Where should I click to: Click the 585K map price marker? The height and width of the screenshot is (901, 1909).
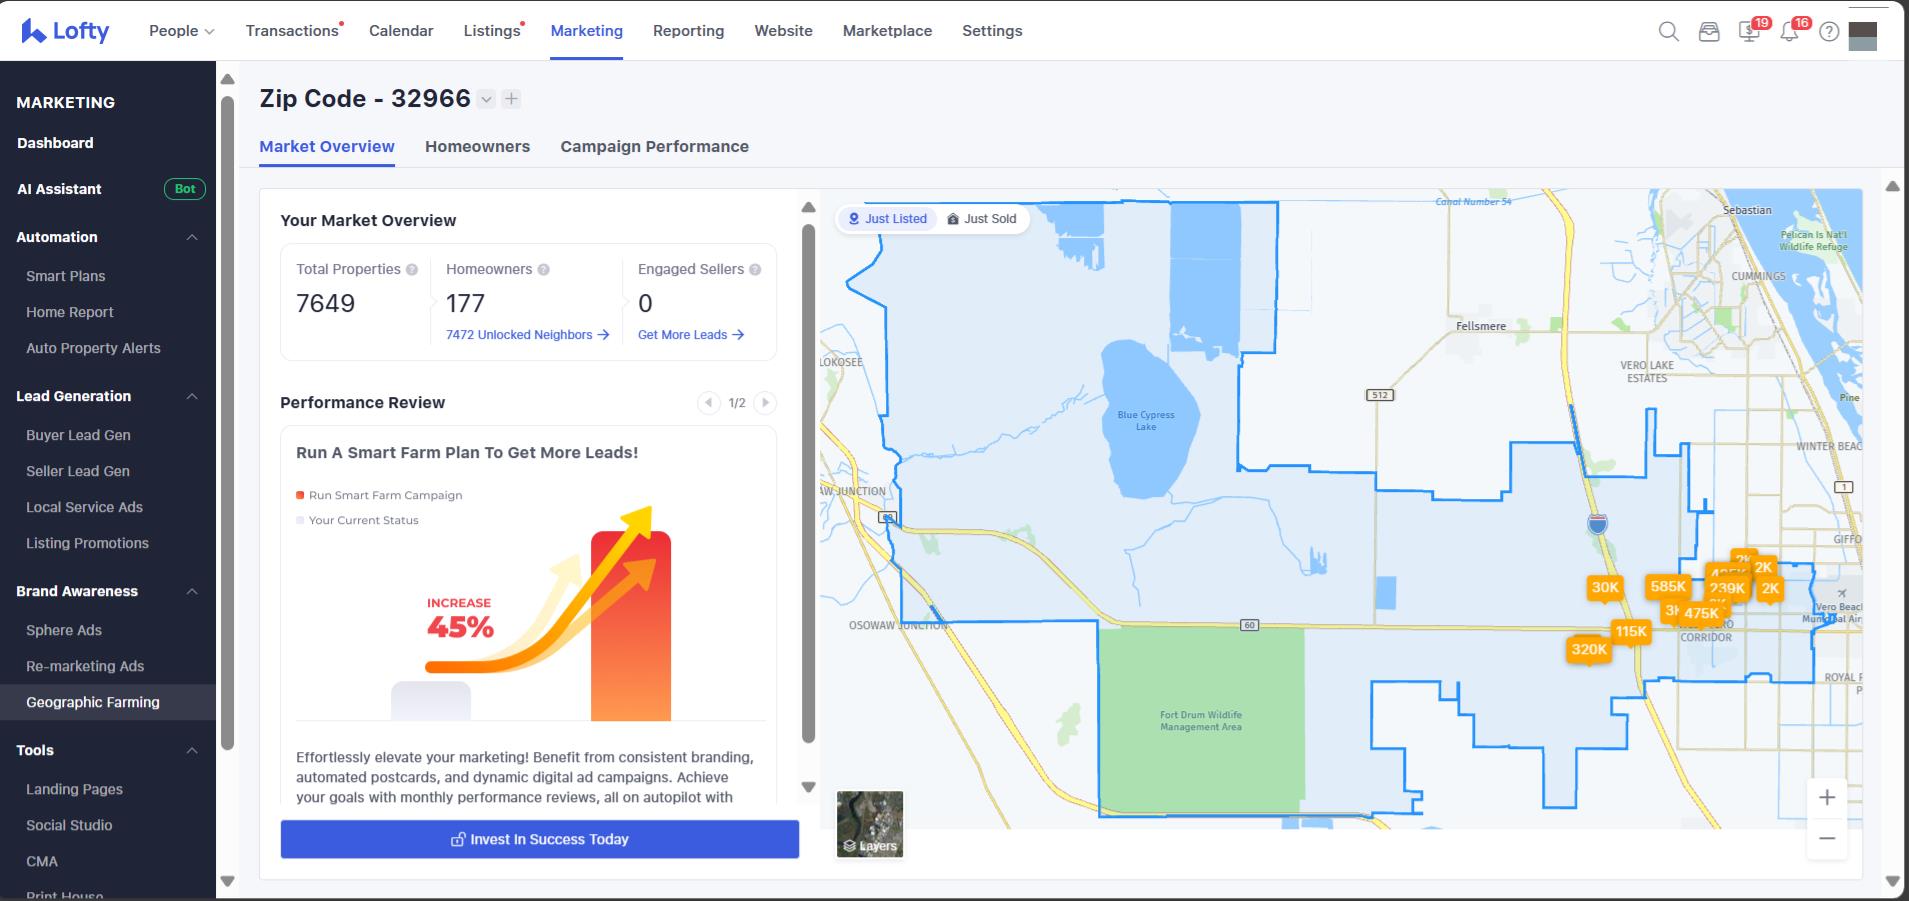pyautogui.click(x=1668, y=587)
